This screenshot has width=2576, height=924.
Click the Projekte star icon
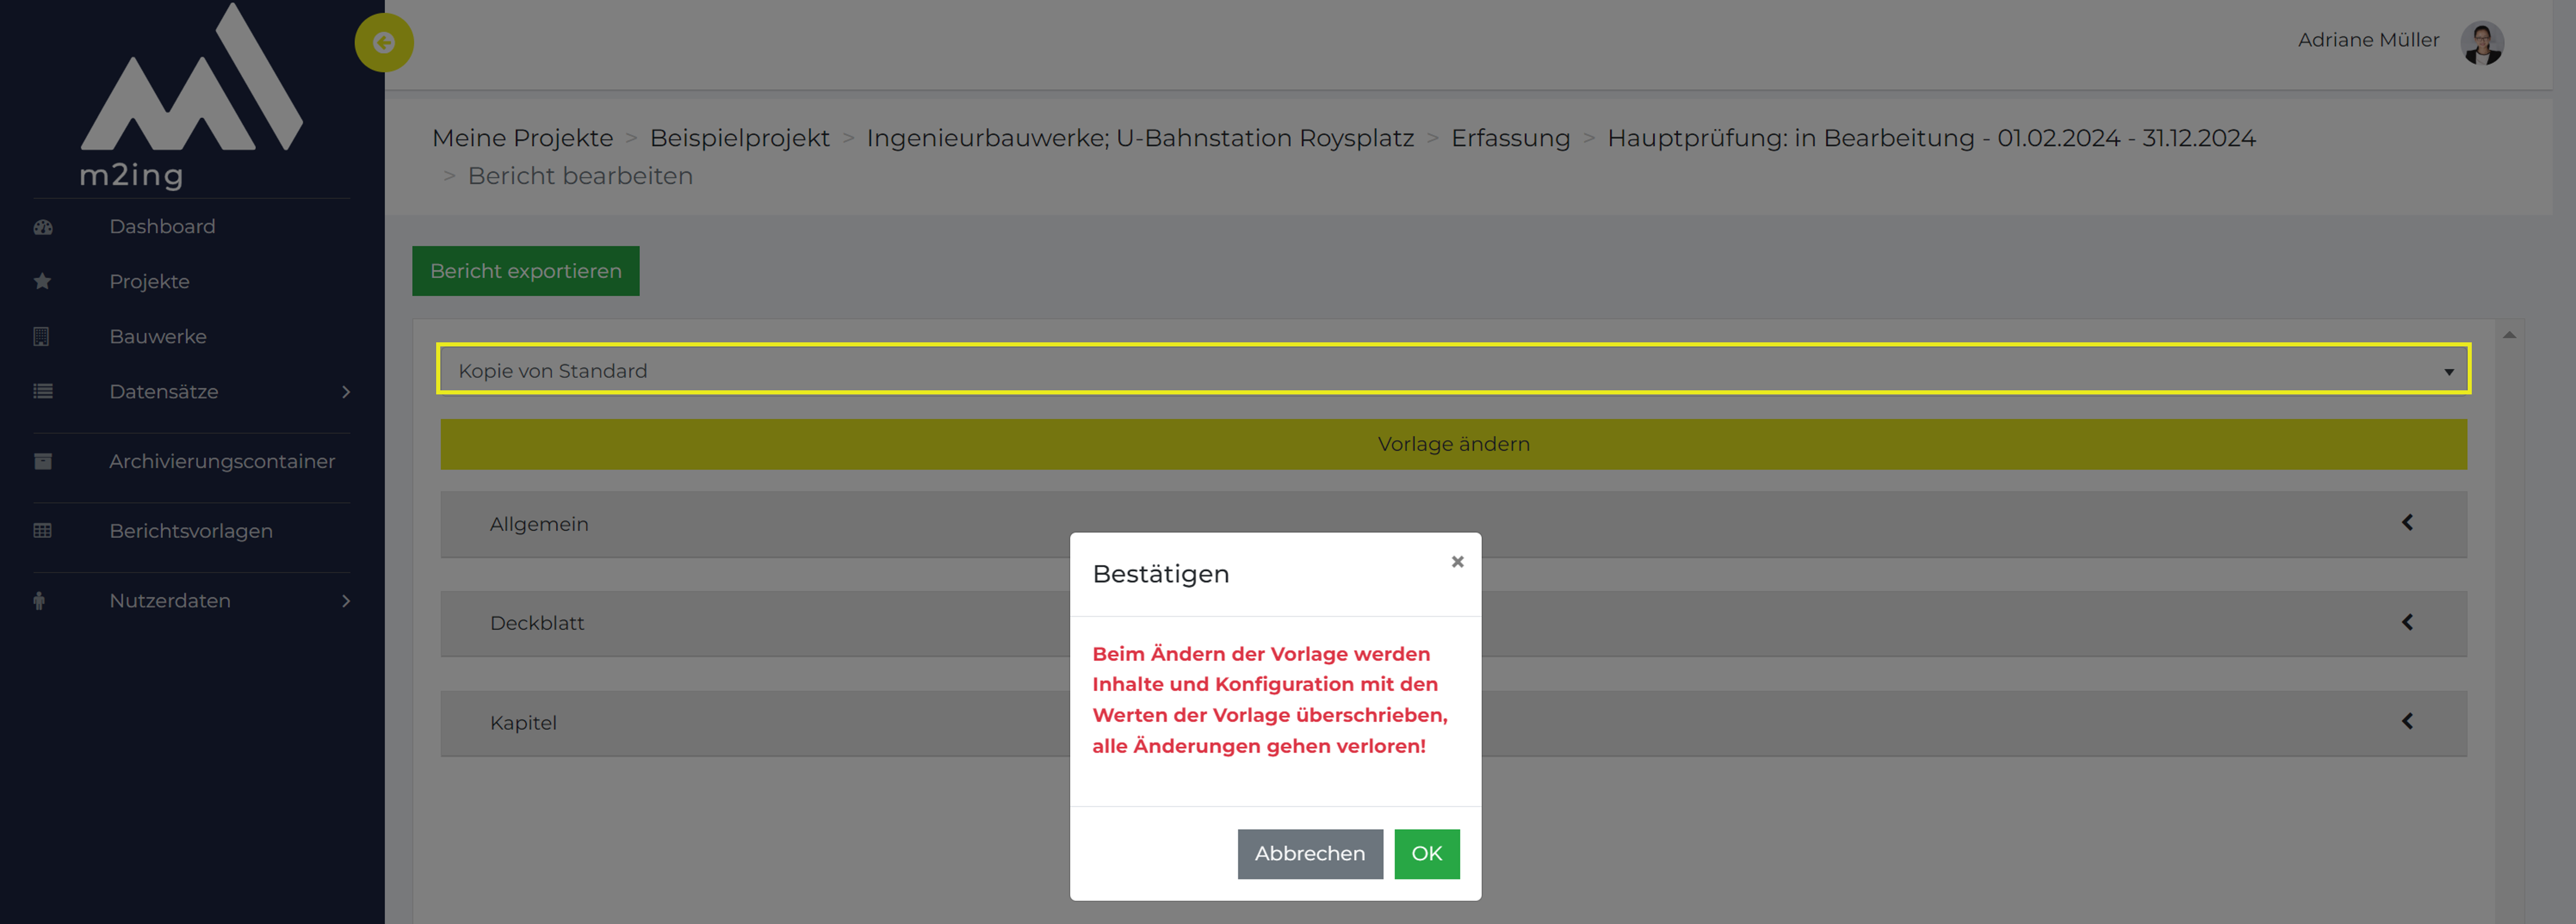42,282
